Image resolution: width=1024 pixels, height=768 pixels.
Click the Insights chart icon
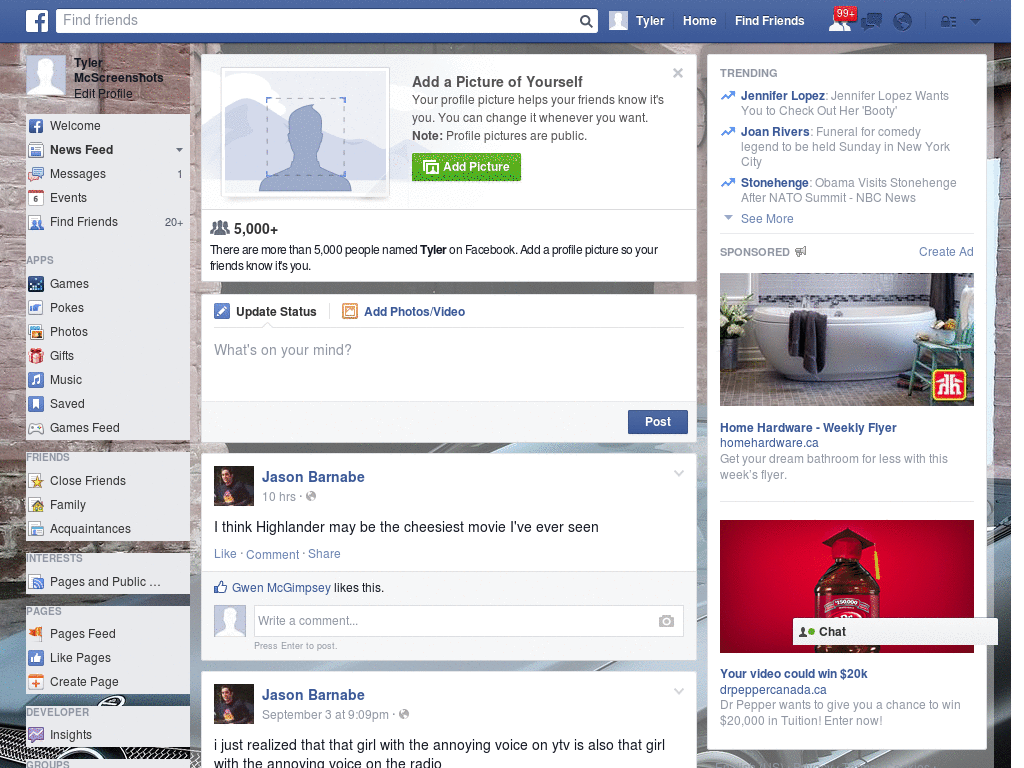pos(36,735)
